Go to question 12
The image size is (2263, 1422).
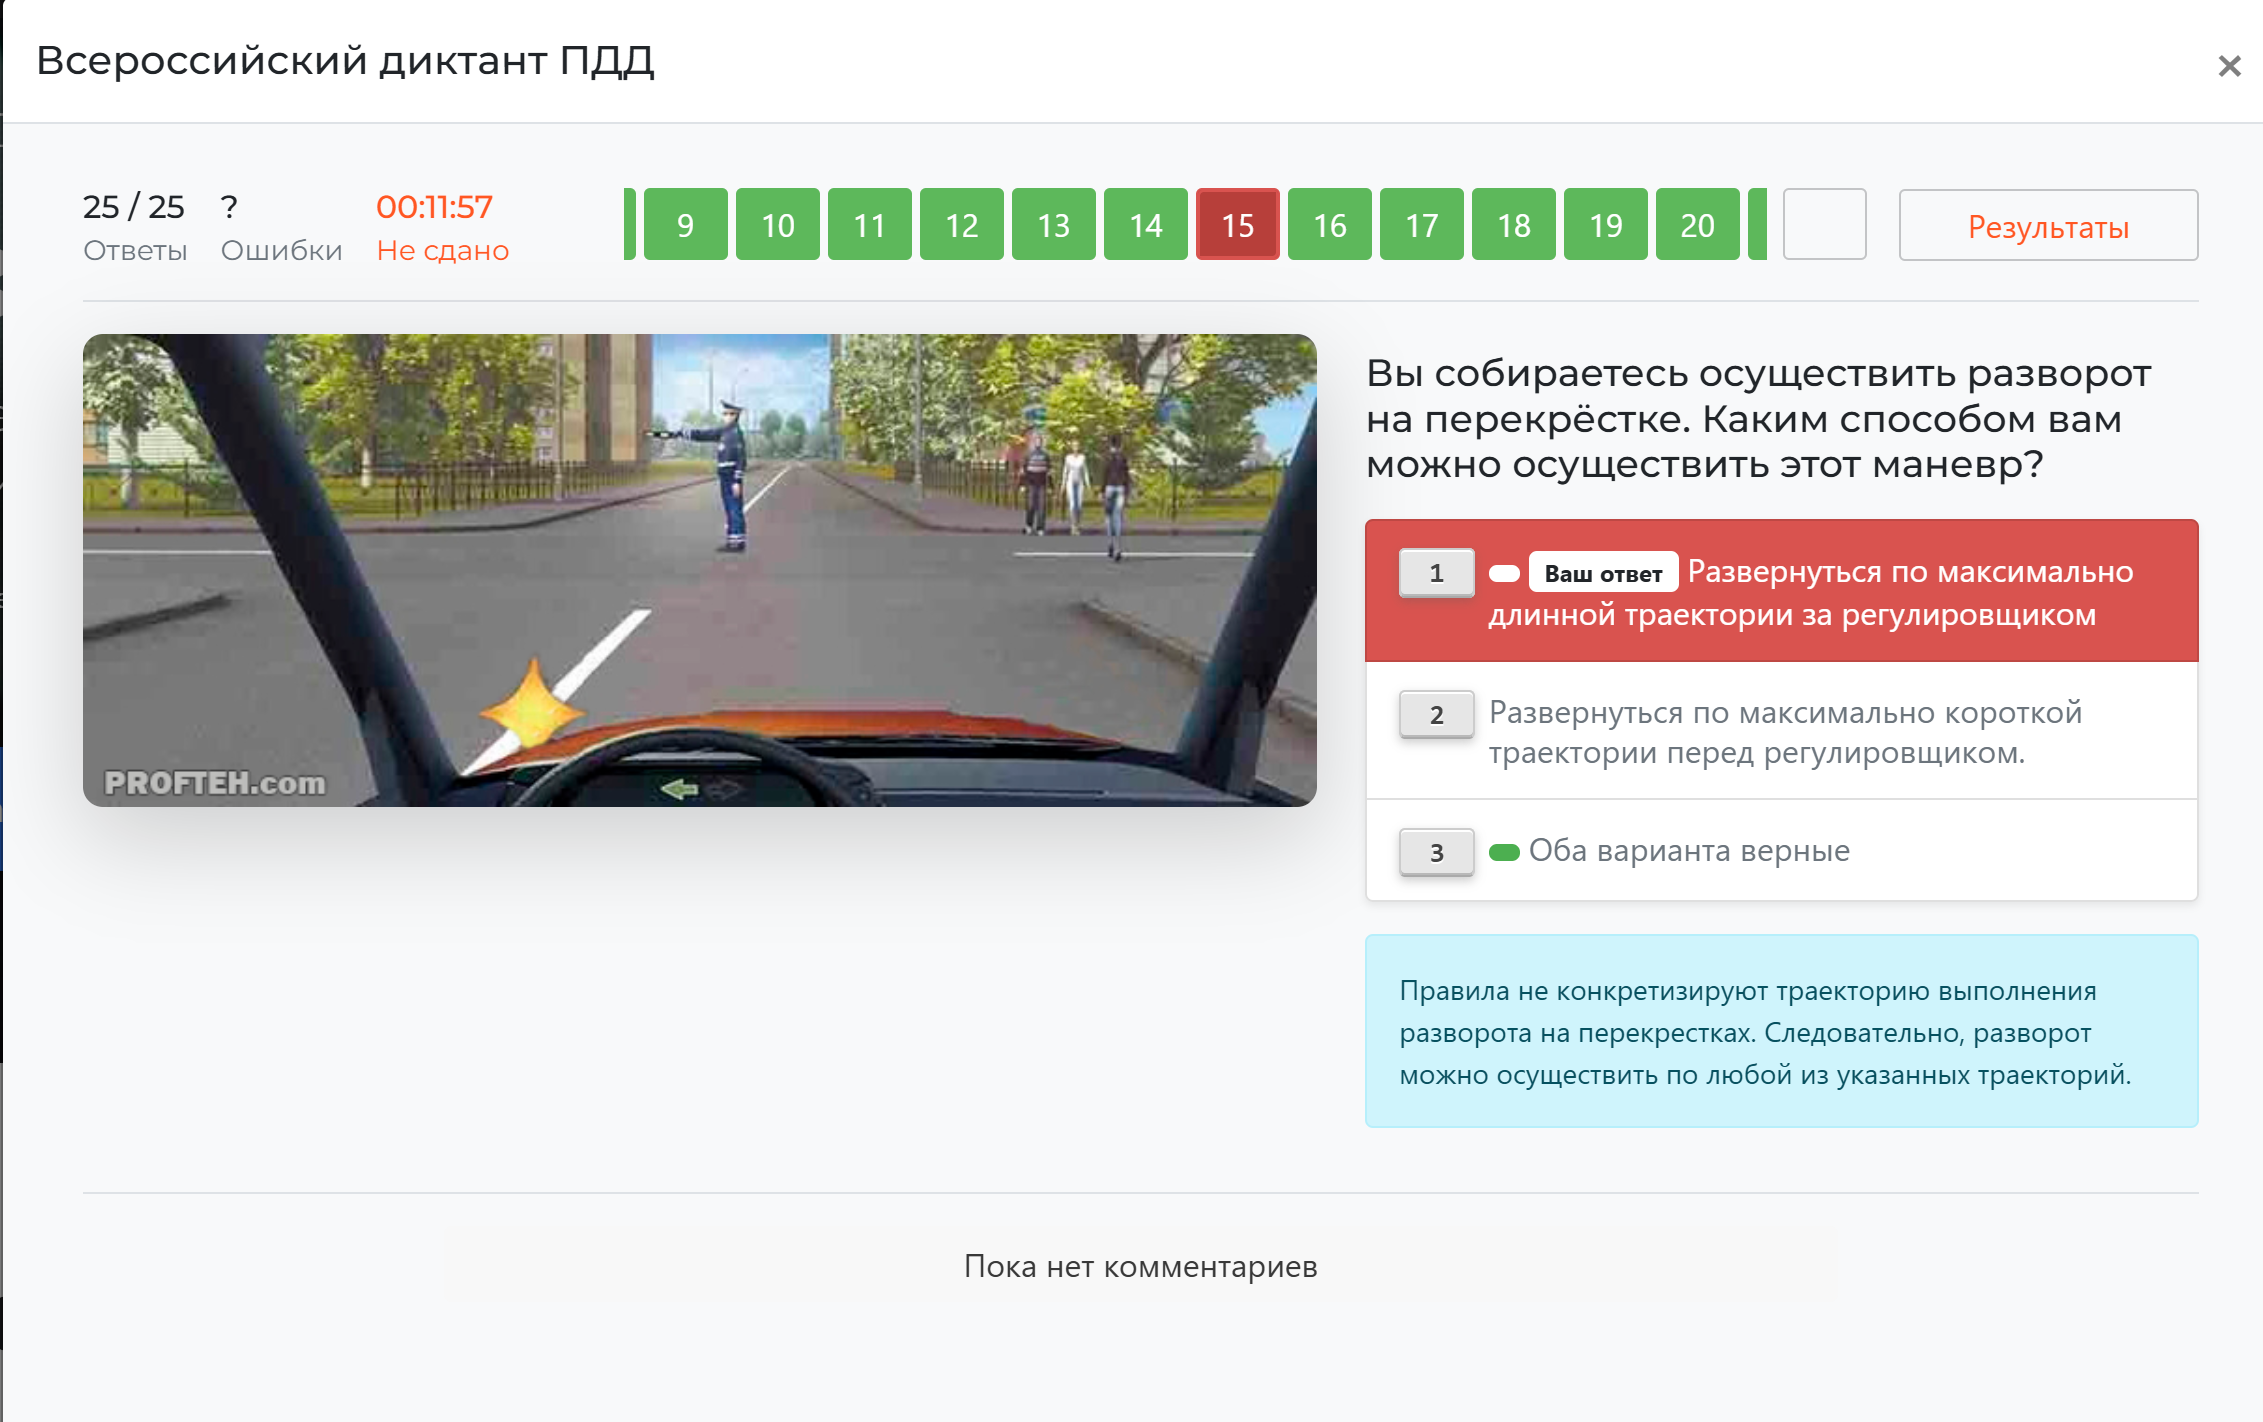point(962,225)
